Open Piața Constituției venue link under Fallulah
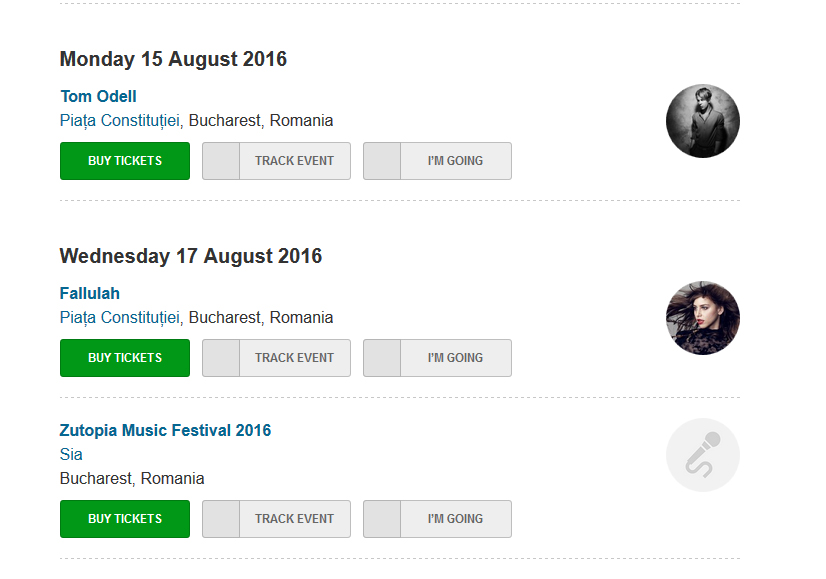Viewport: 826px width, 579px height. (x=120, y=318)
